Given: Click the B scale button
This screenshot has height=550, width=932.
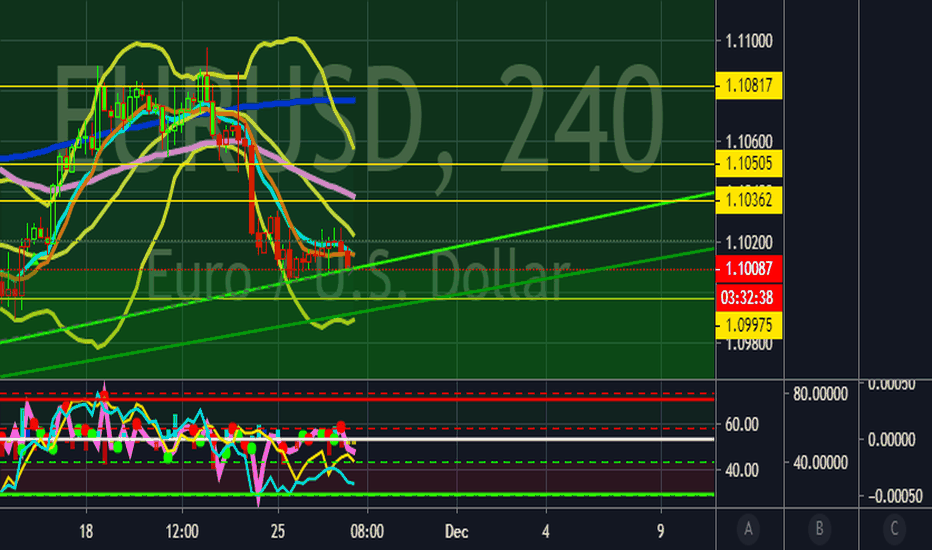Looking at the screenshot, I should (820, 528).
